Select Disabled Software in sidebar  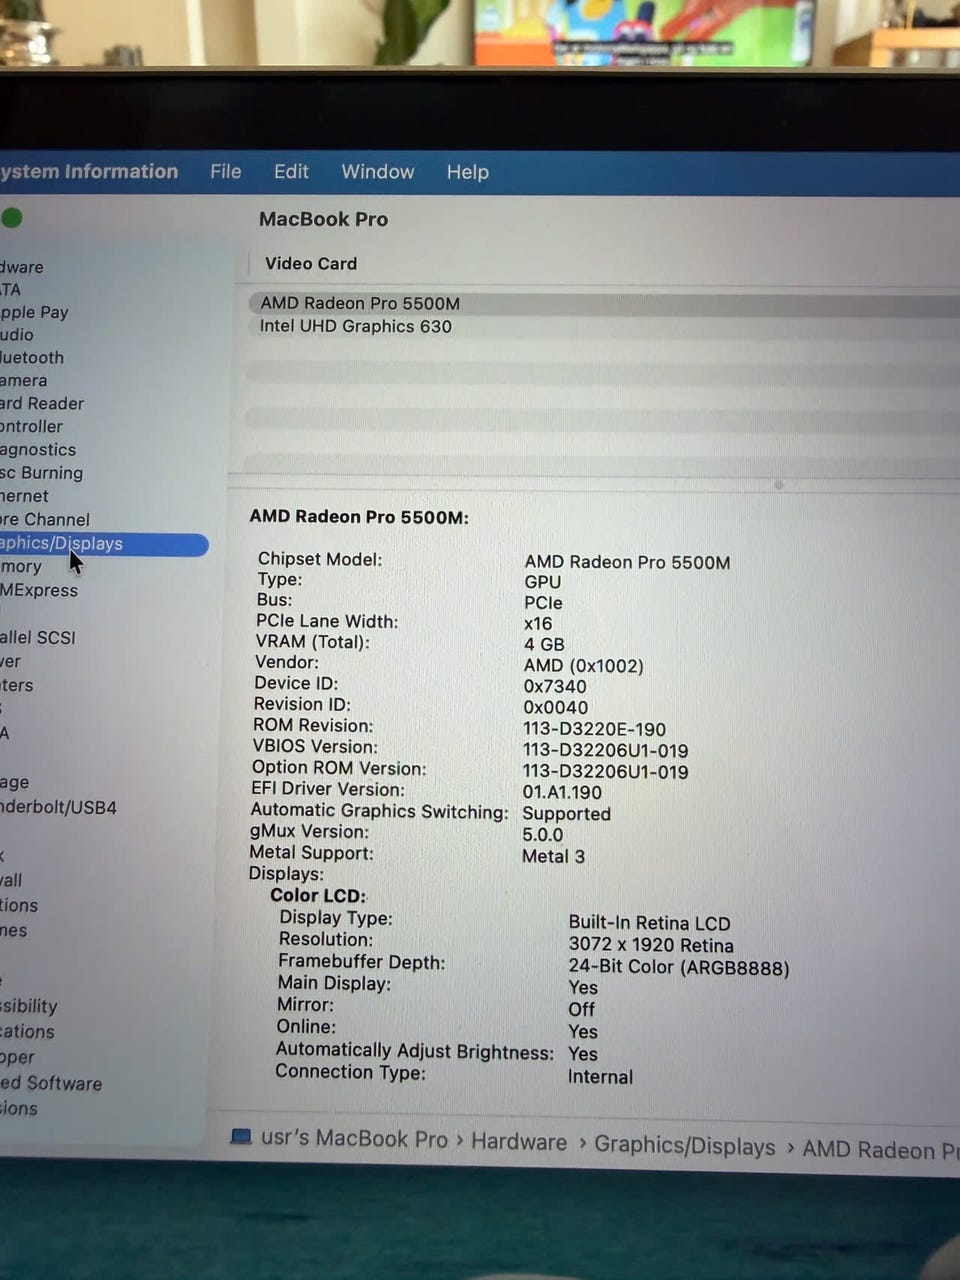51,1083
